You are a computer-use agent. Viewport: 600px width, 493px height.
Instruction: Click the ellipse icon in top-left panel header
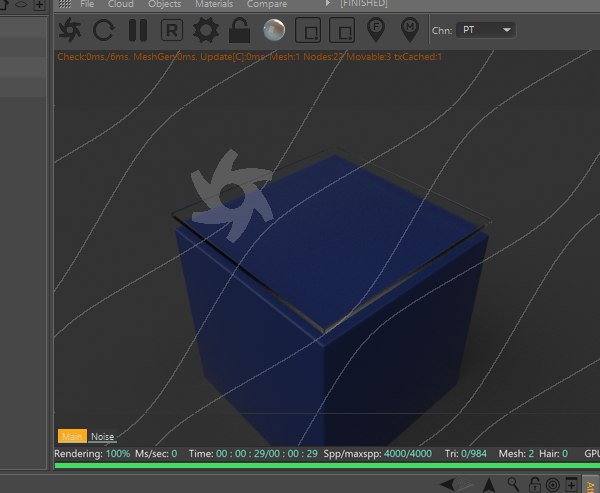click(x=21, y=4)
